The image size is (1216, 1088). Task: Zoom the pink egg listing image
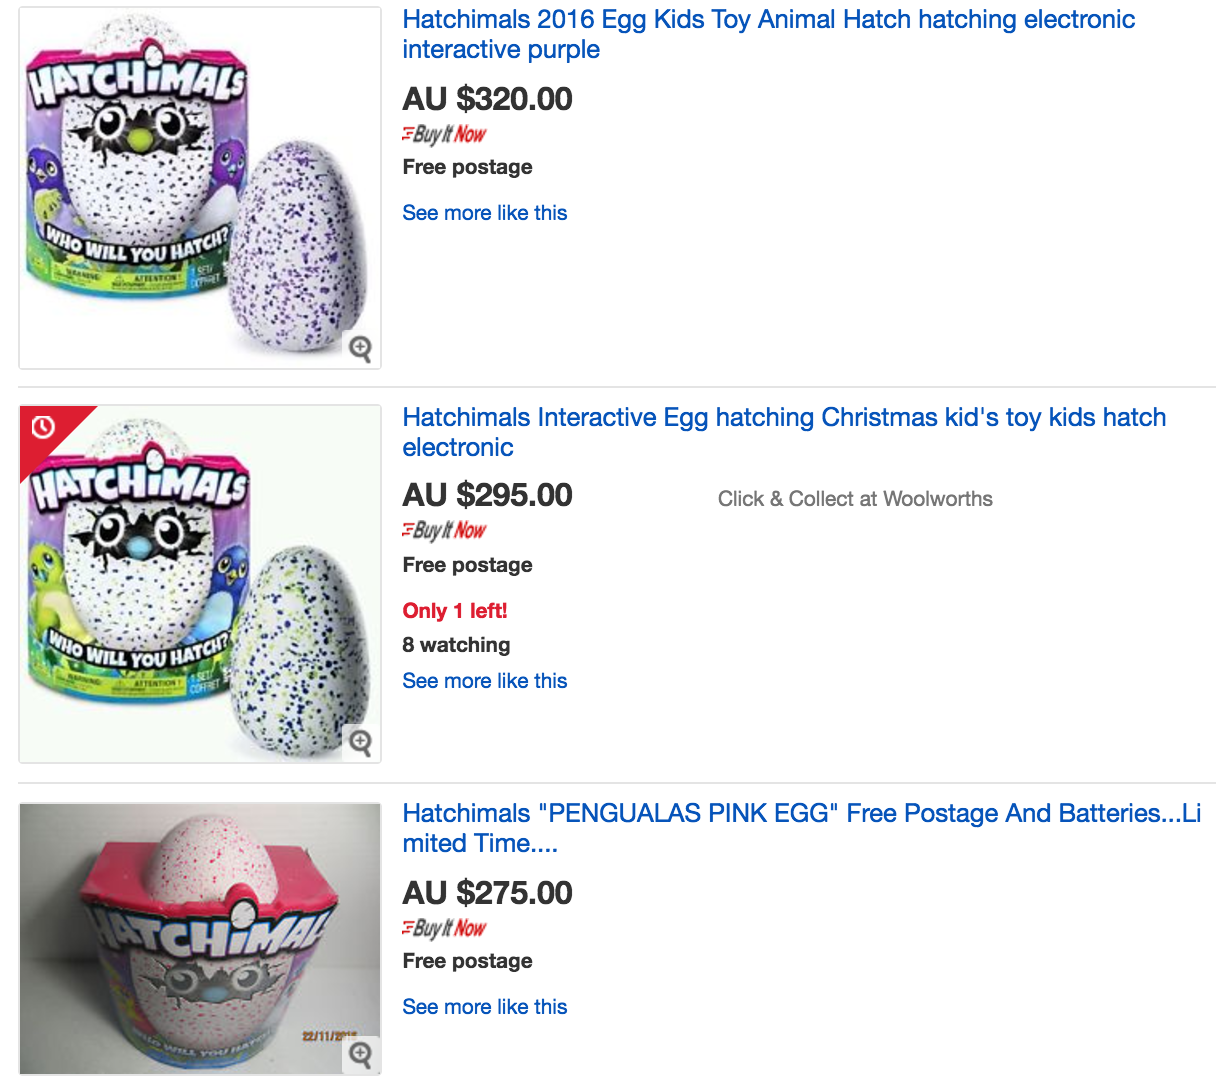click(360, 1054)
